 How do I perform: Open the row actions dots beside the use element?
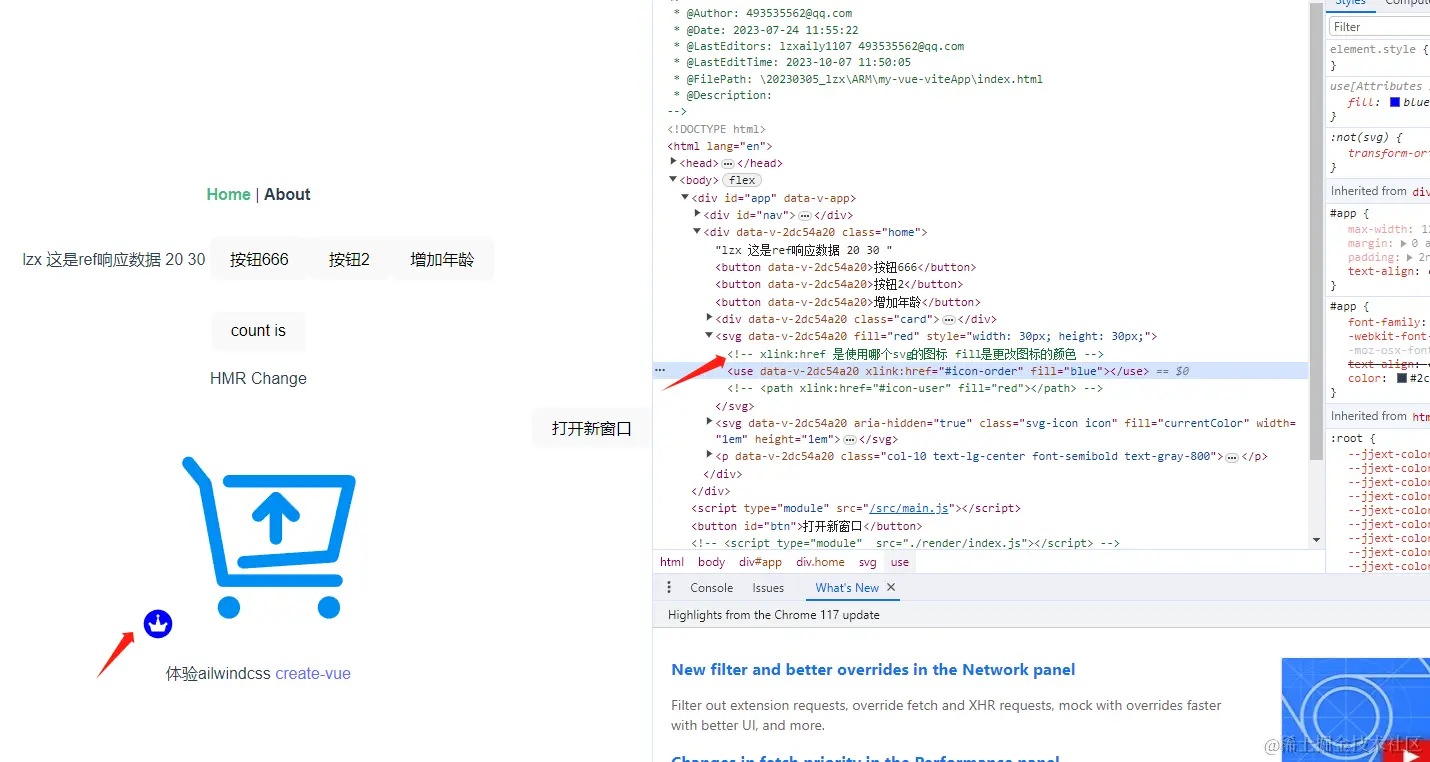pos(660,370)
